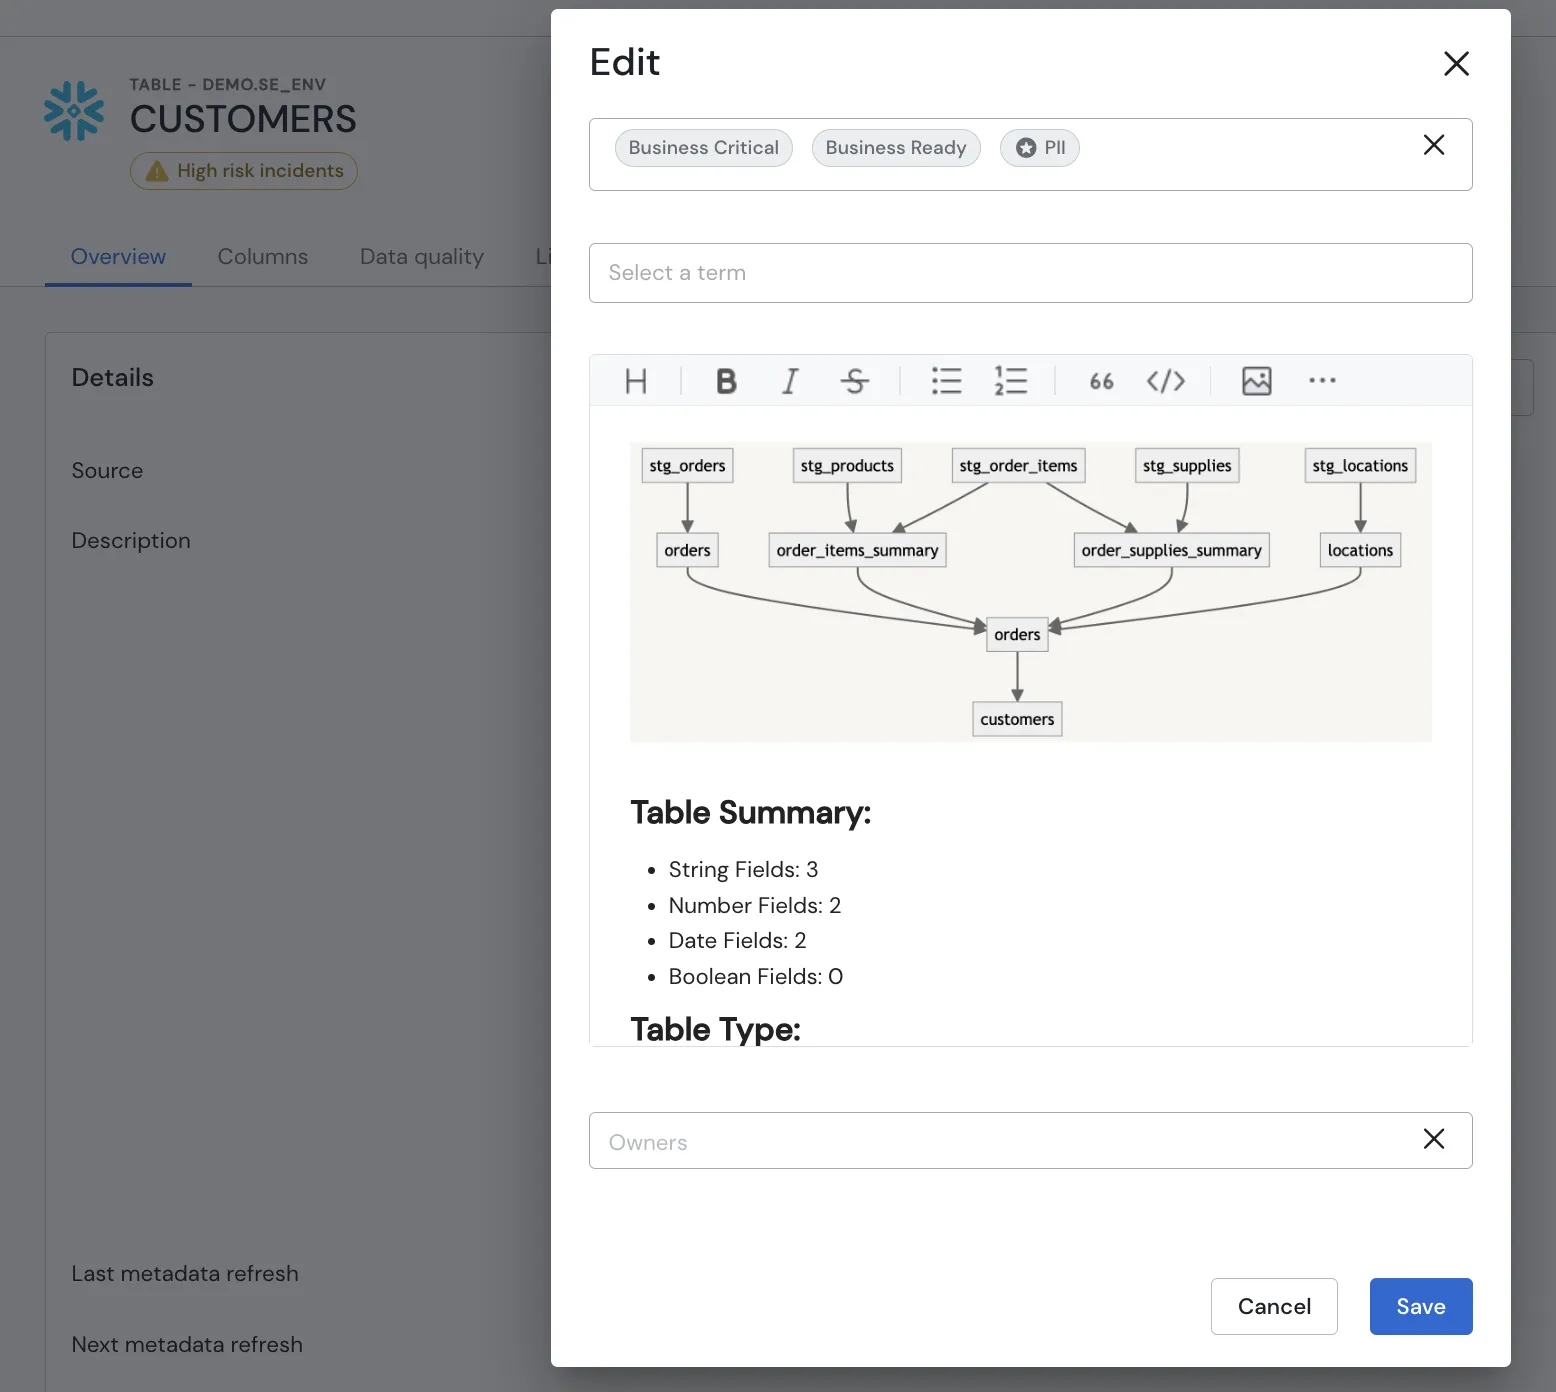Click the Edit dialog title
Image resolution: width=1556 pixels, height=1392 pixels.
625,63
